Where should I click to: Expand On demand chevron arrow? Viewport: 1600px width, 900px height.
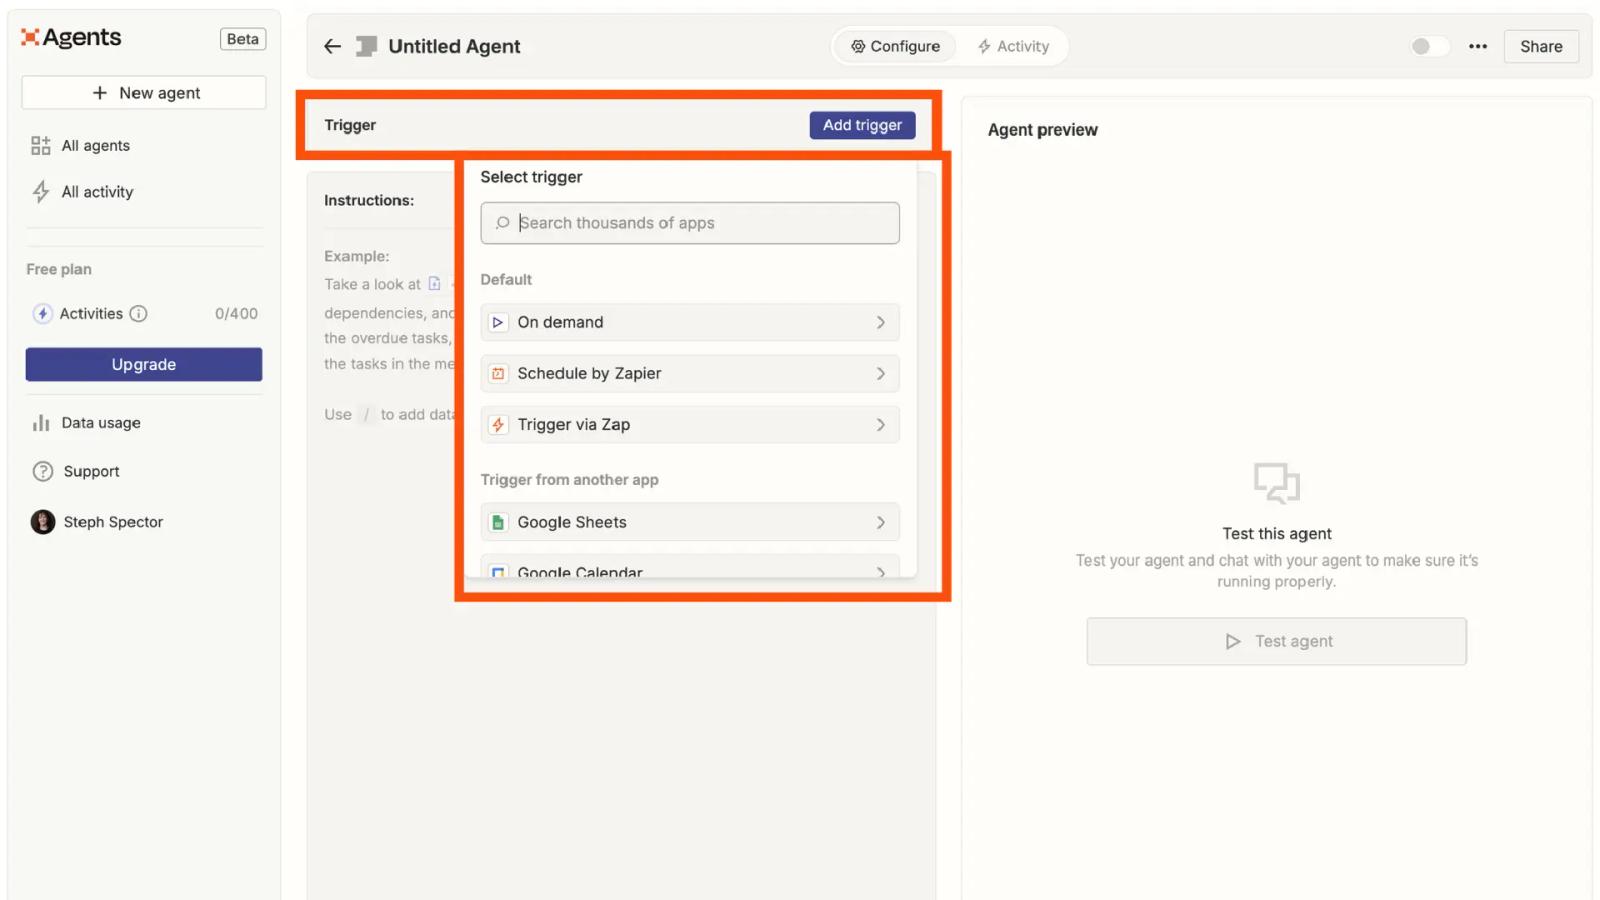(x=881, y=323)
